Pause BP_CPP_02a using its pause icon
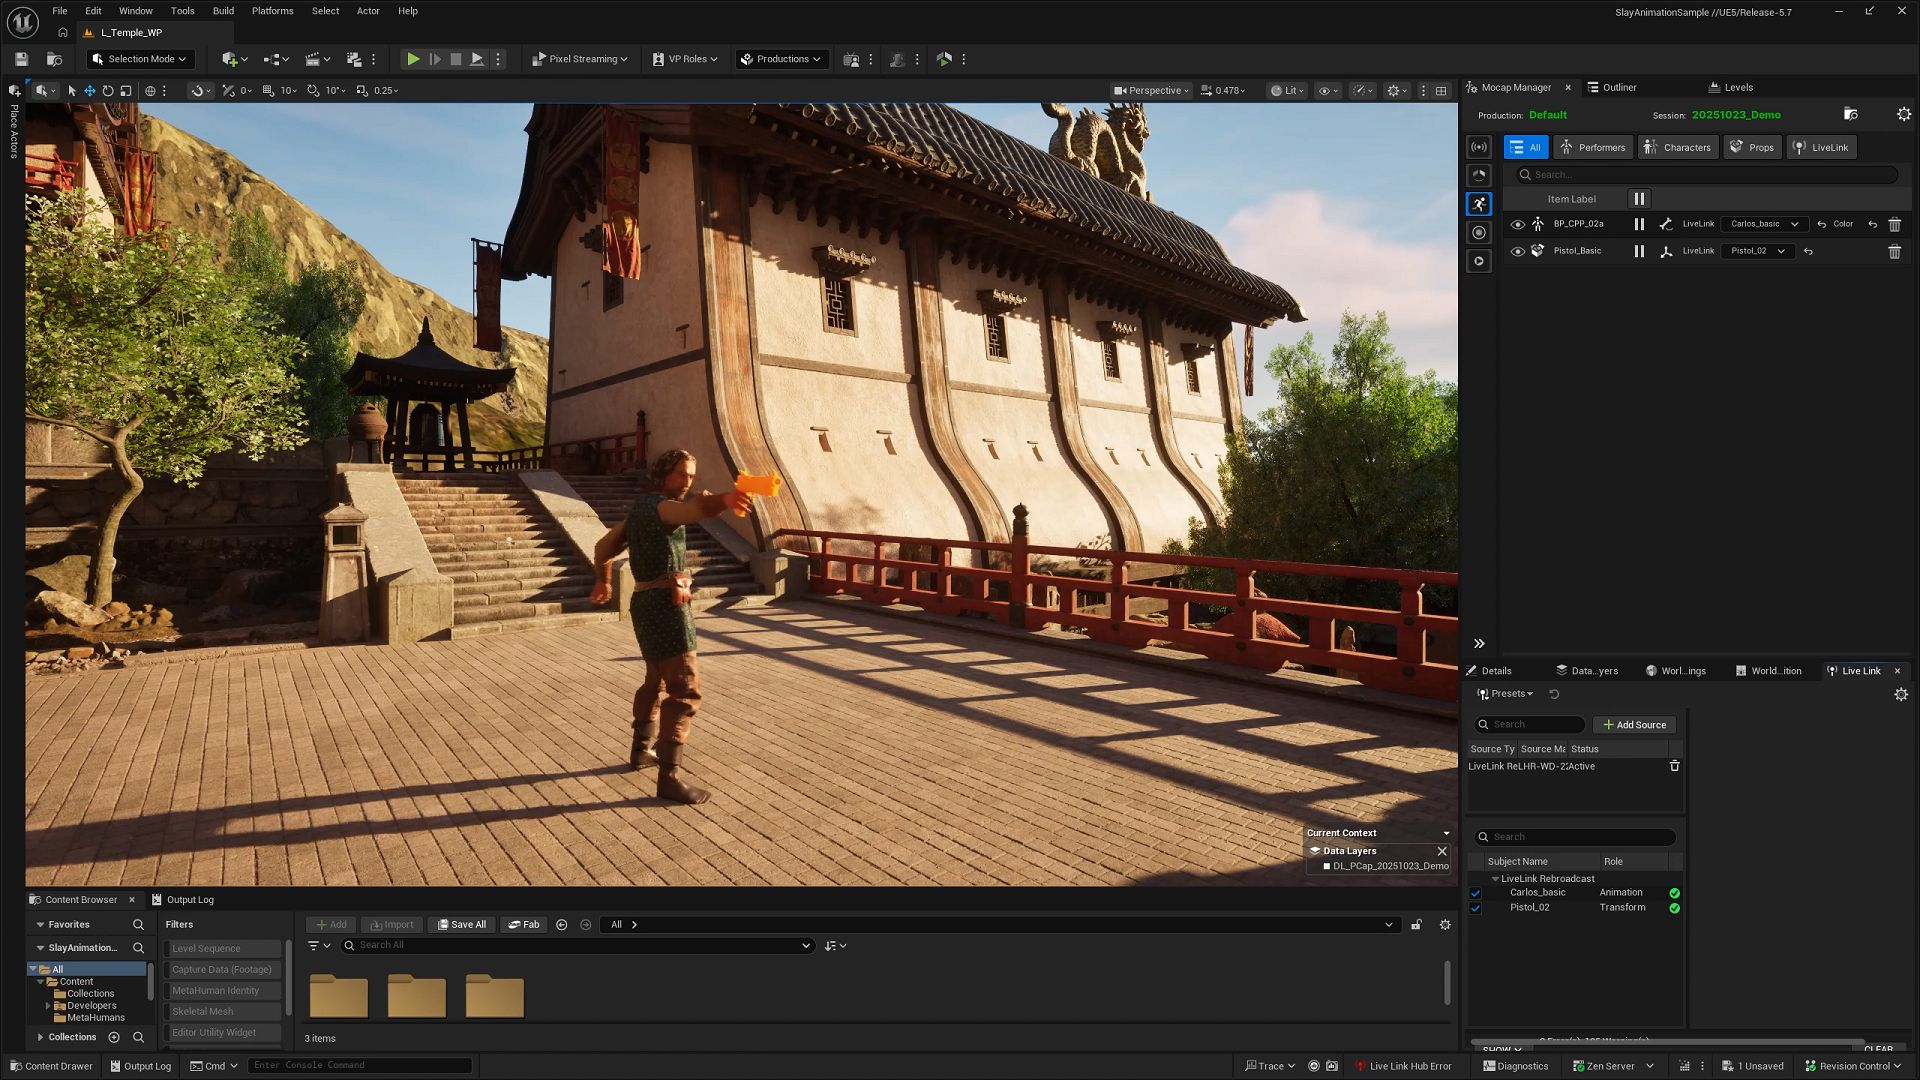Screen dimensions: 1920x1080 tap(1639, 224)
